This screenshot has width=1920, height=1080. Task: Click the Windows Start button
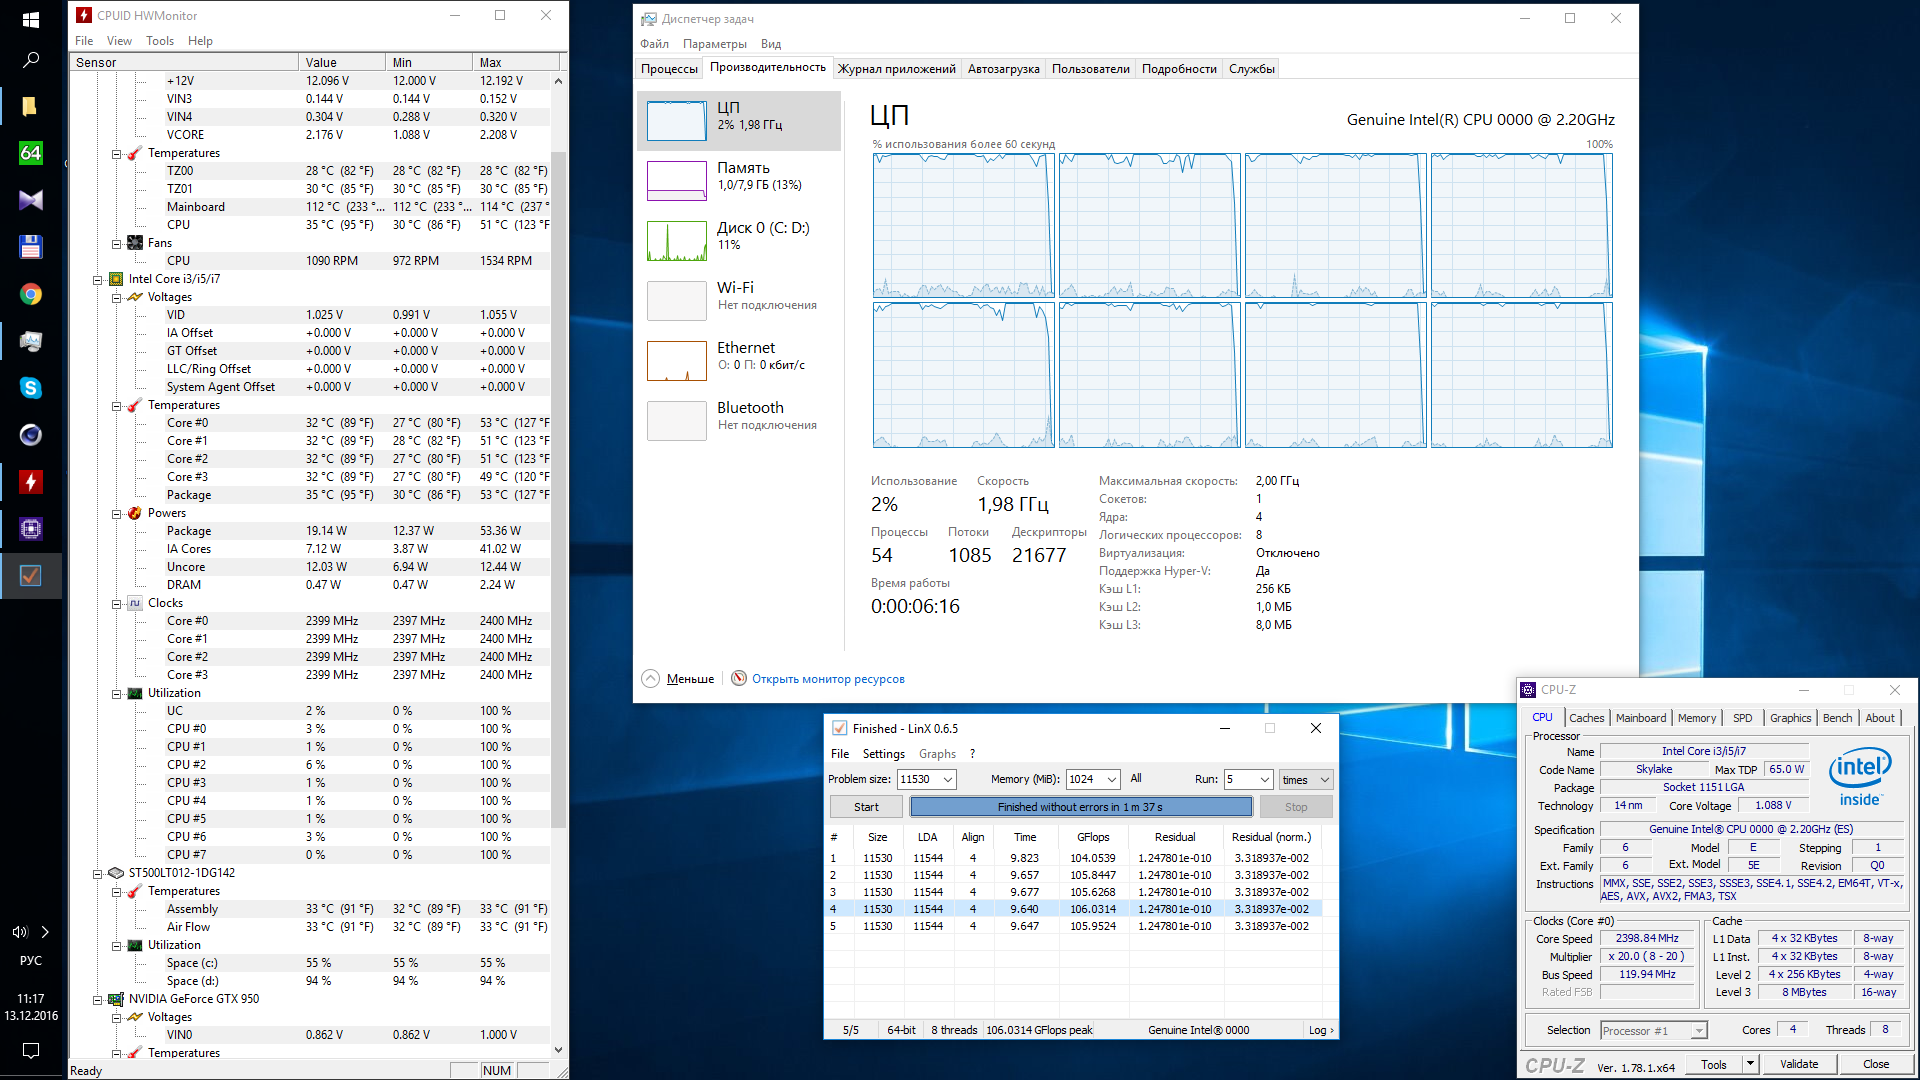[30, 19]
